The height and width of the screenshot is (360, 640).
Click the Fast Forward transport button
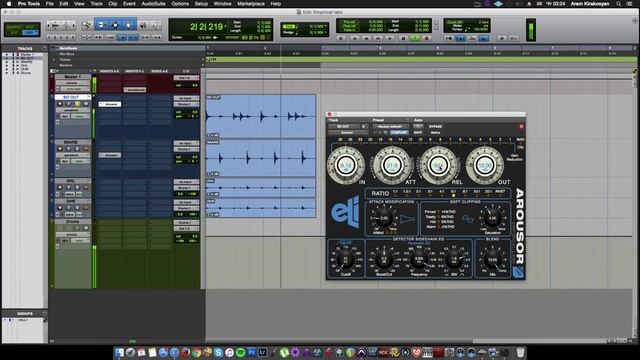click(378, 38)
